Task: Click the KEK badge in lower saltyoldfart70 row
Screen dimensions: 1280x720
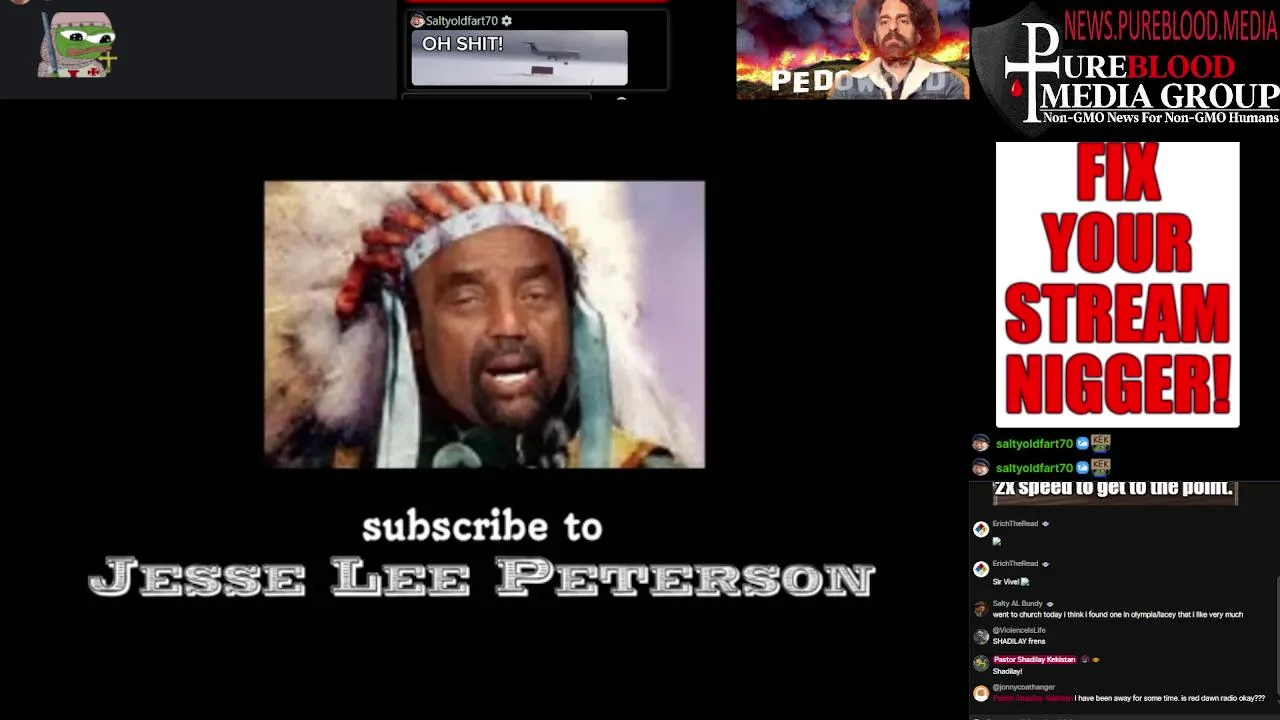Action: (1101, 466)
